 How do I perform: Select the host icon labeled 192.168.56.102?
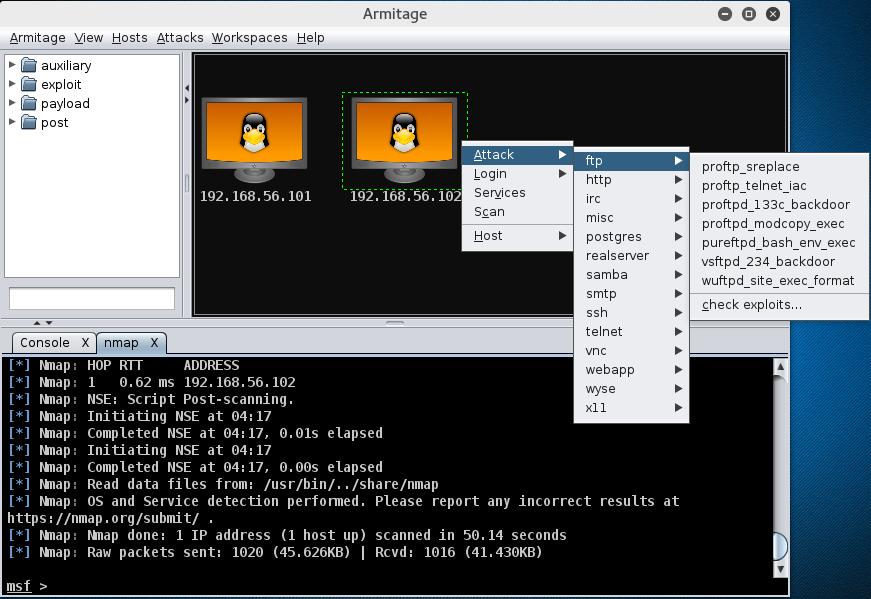404,139
